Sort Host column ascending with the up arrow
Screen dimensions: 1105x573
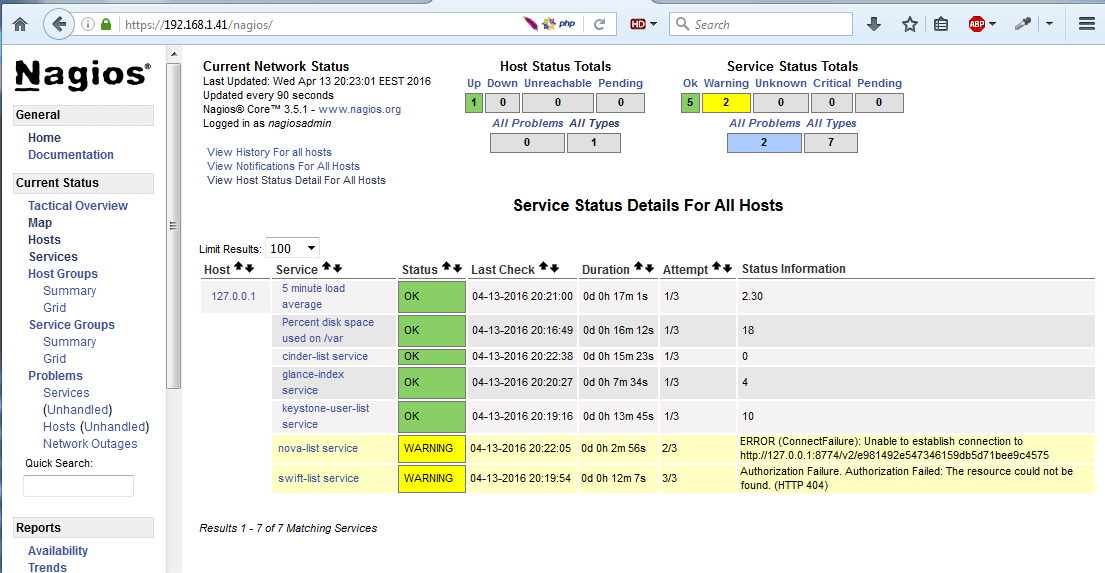pos(238,267)
